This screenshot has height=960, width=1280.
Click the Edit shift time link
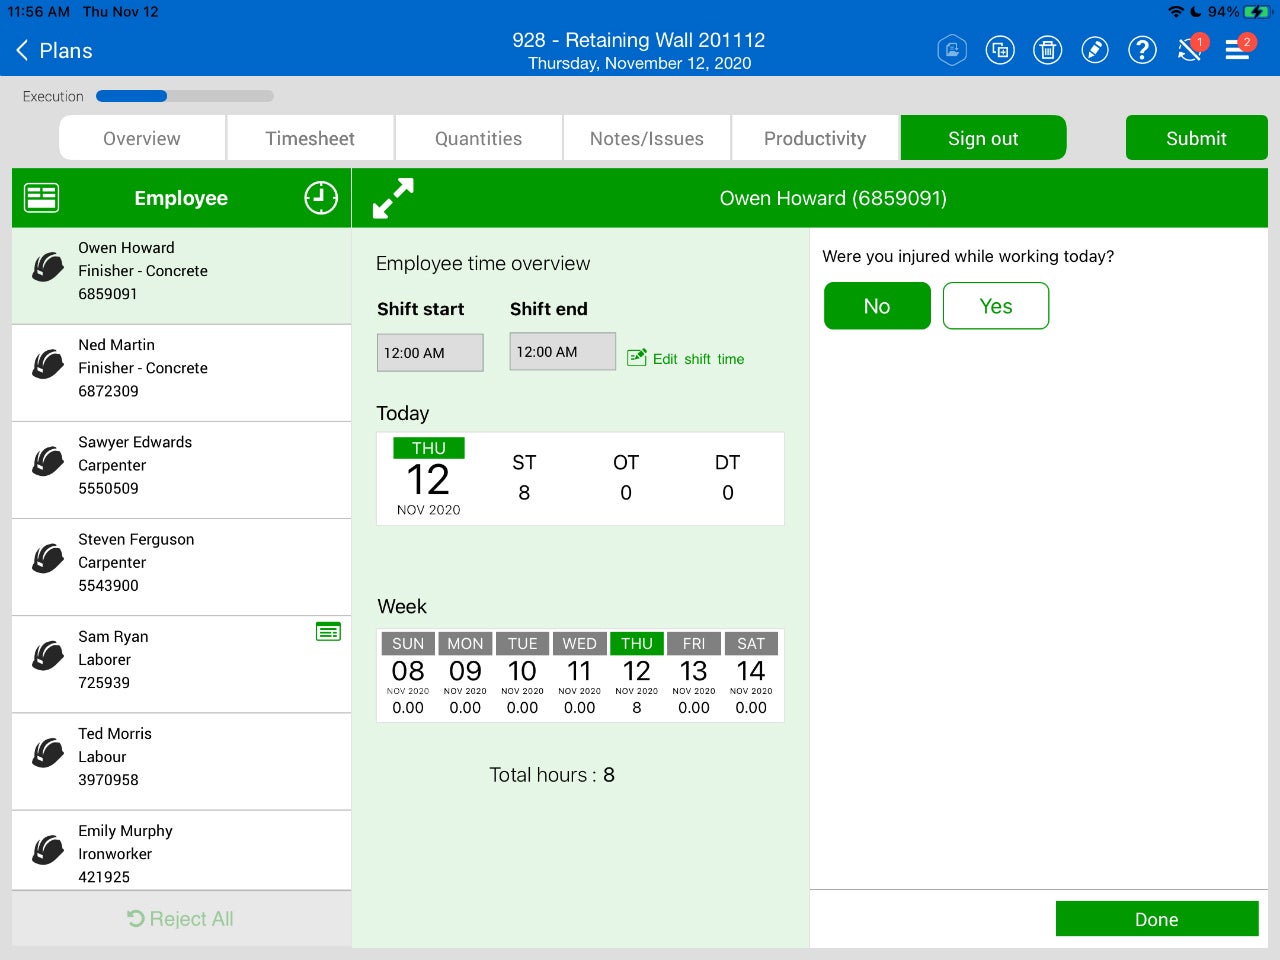686,359
